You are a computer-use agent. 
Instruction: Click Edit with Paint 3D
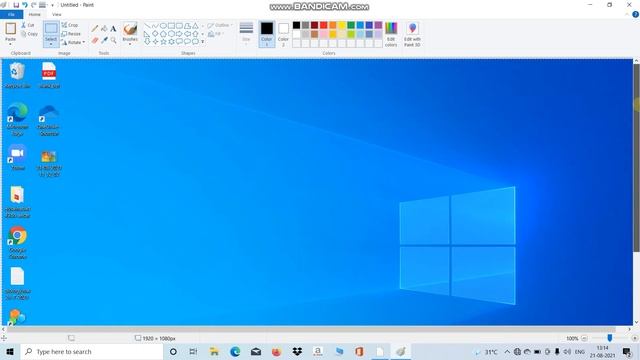tap(412, 34)
